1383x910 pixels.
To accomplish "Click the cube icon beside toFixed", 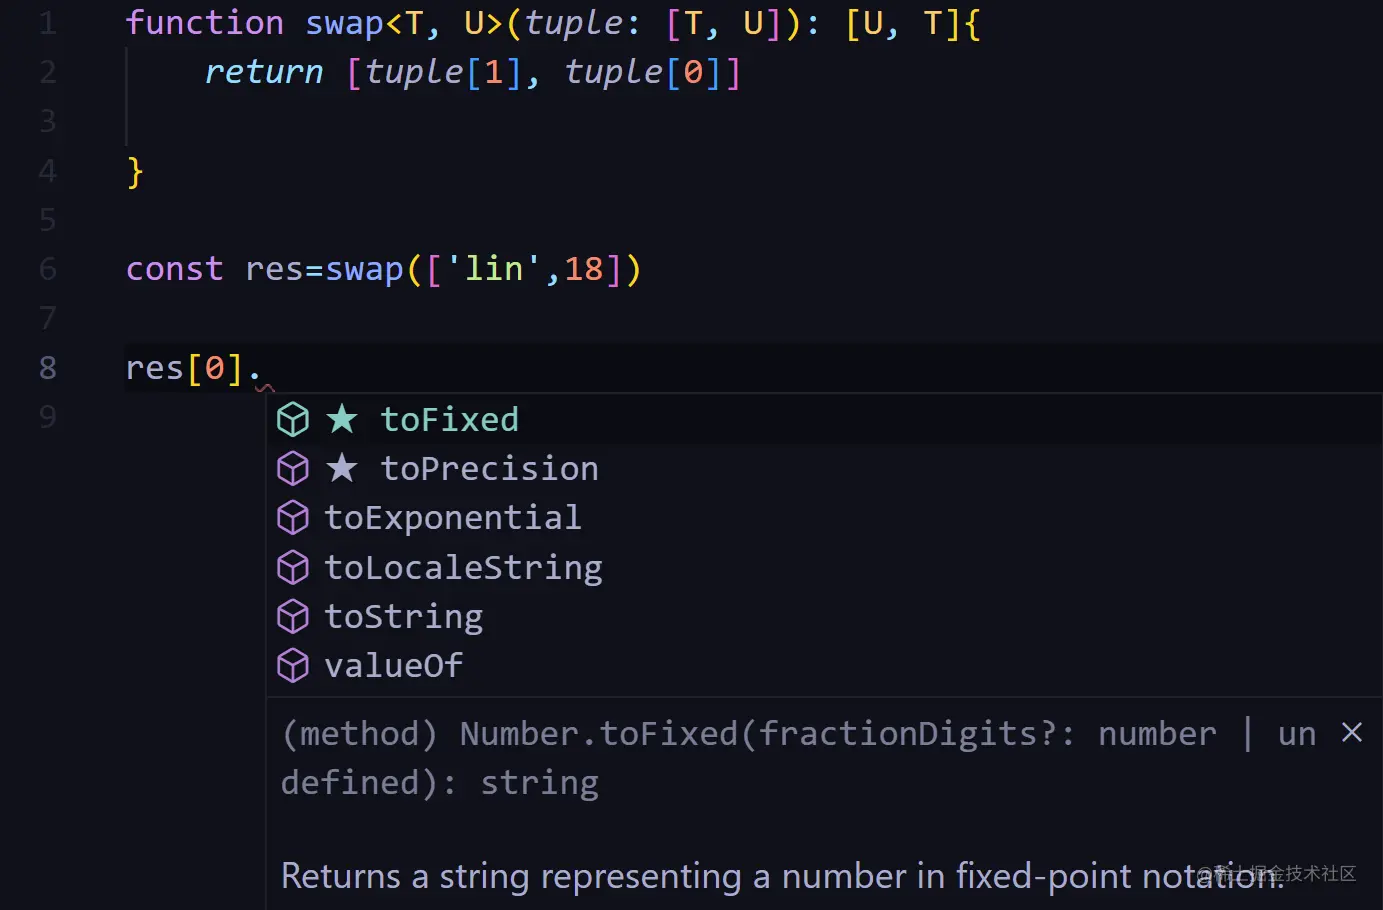I will tap(293, 420).
